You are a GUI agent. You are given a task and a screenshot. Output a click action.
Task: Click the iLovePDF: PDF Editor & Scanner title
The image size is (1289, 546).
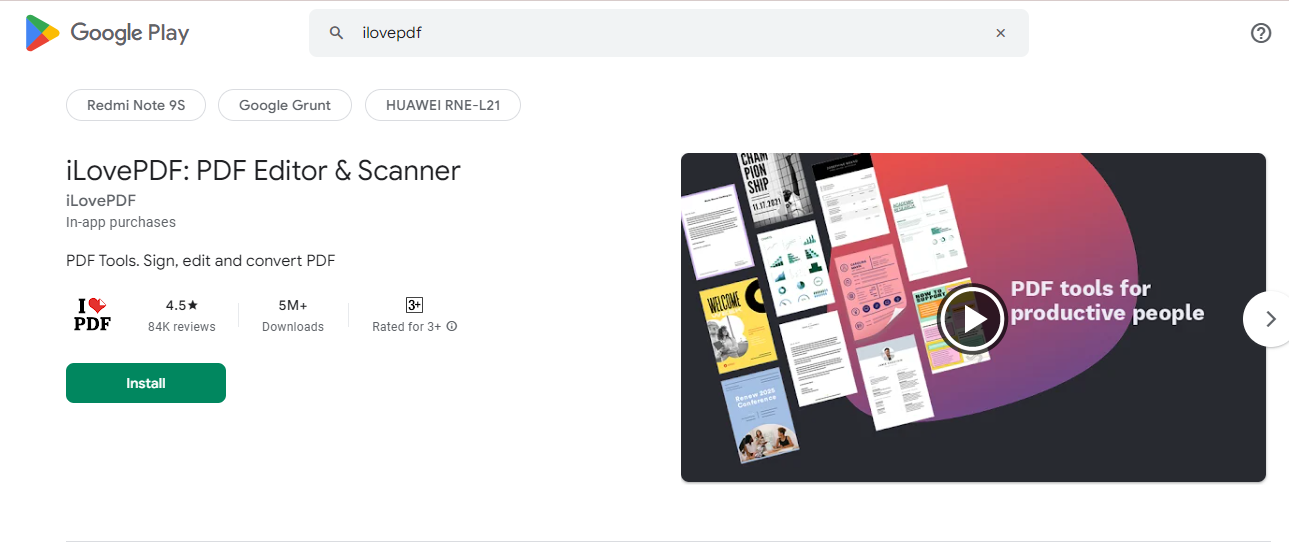(263, 171)
